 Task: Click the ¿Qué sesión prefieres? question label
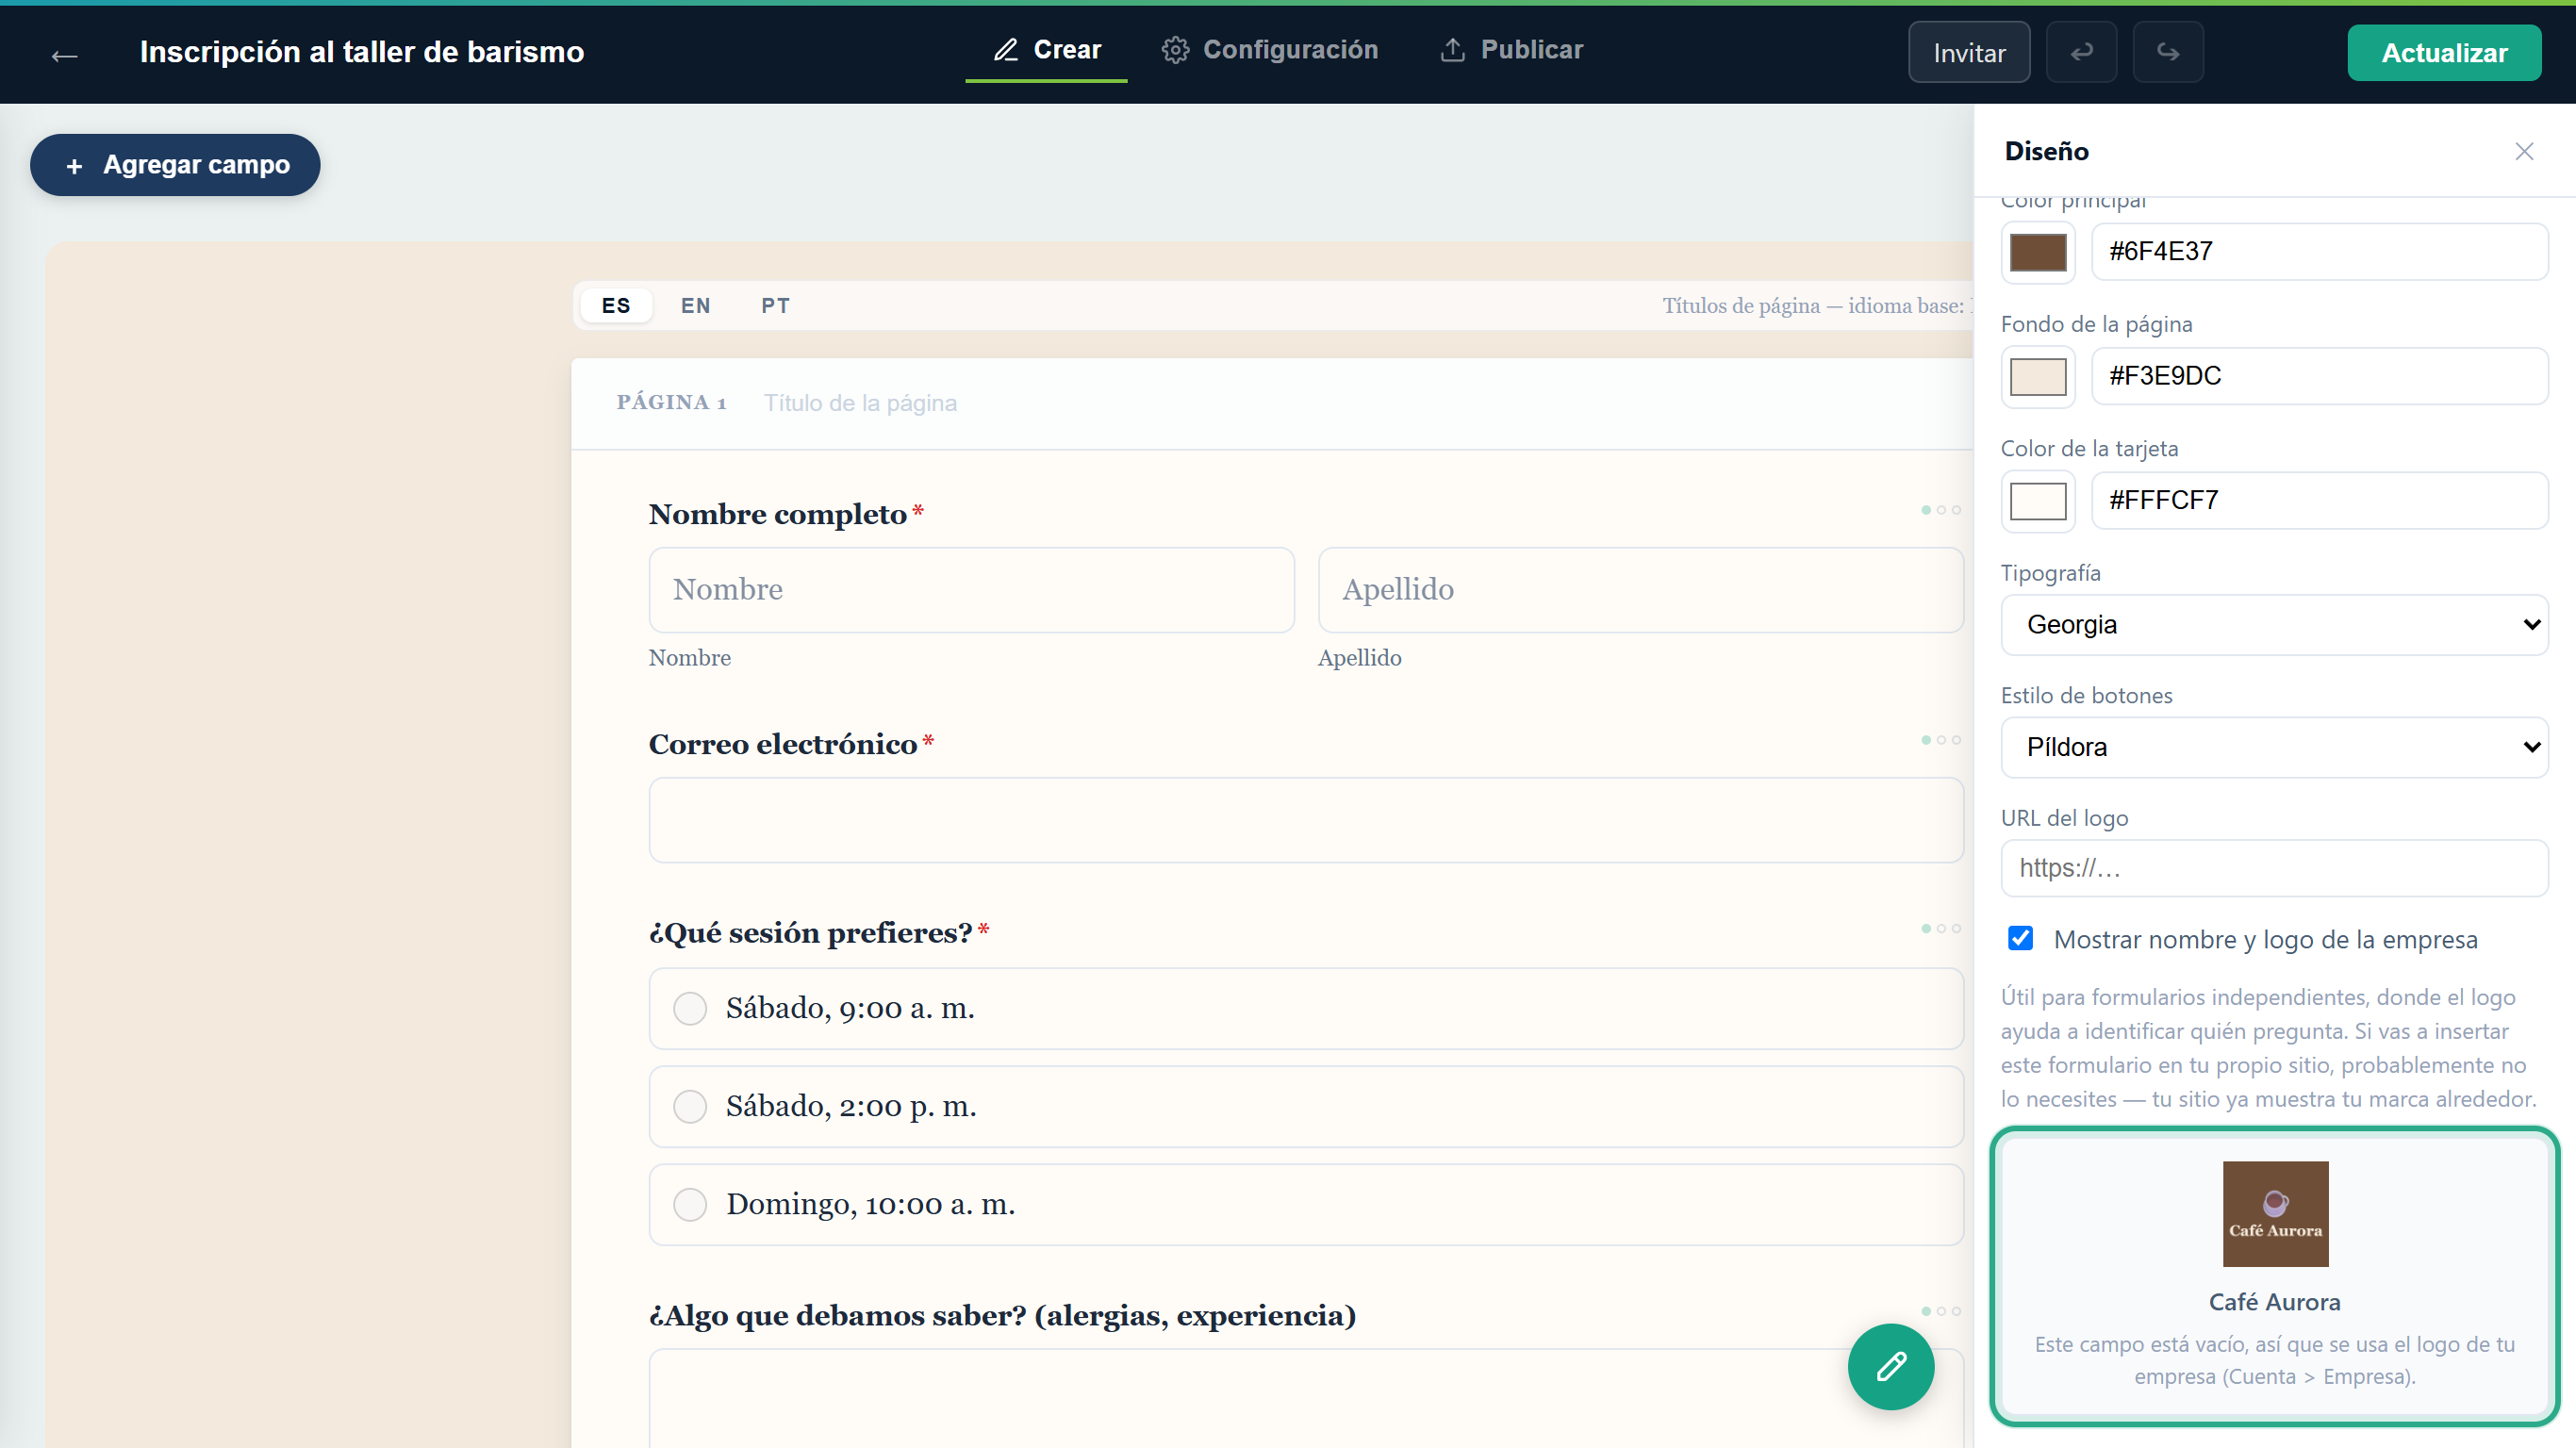(810, 932)
